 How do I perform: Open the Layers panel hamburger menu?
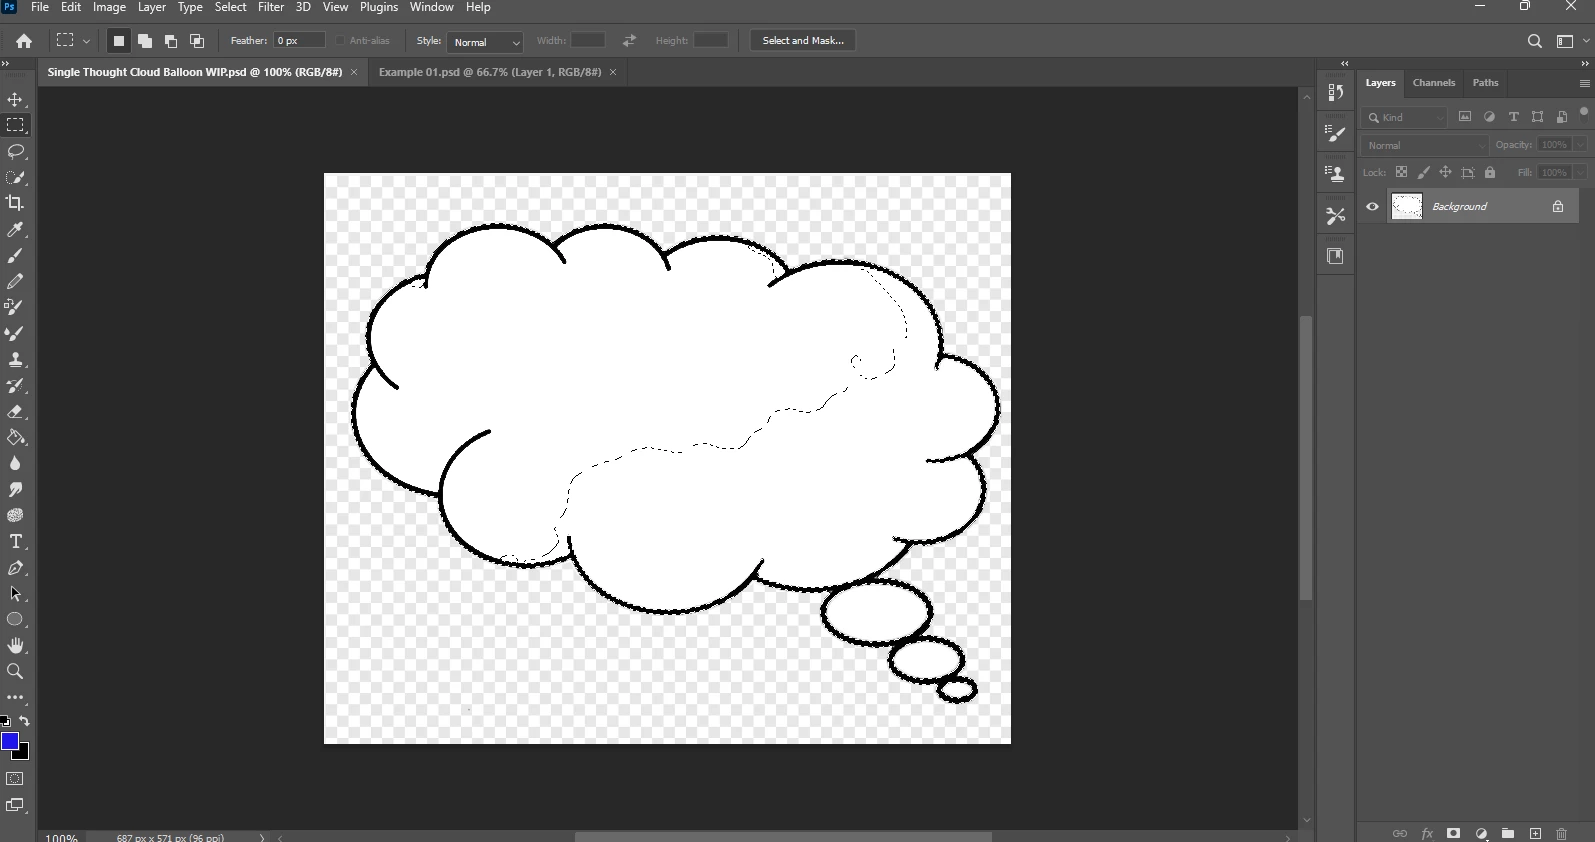1584,83
